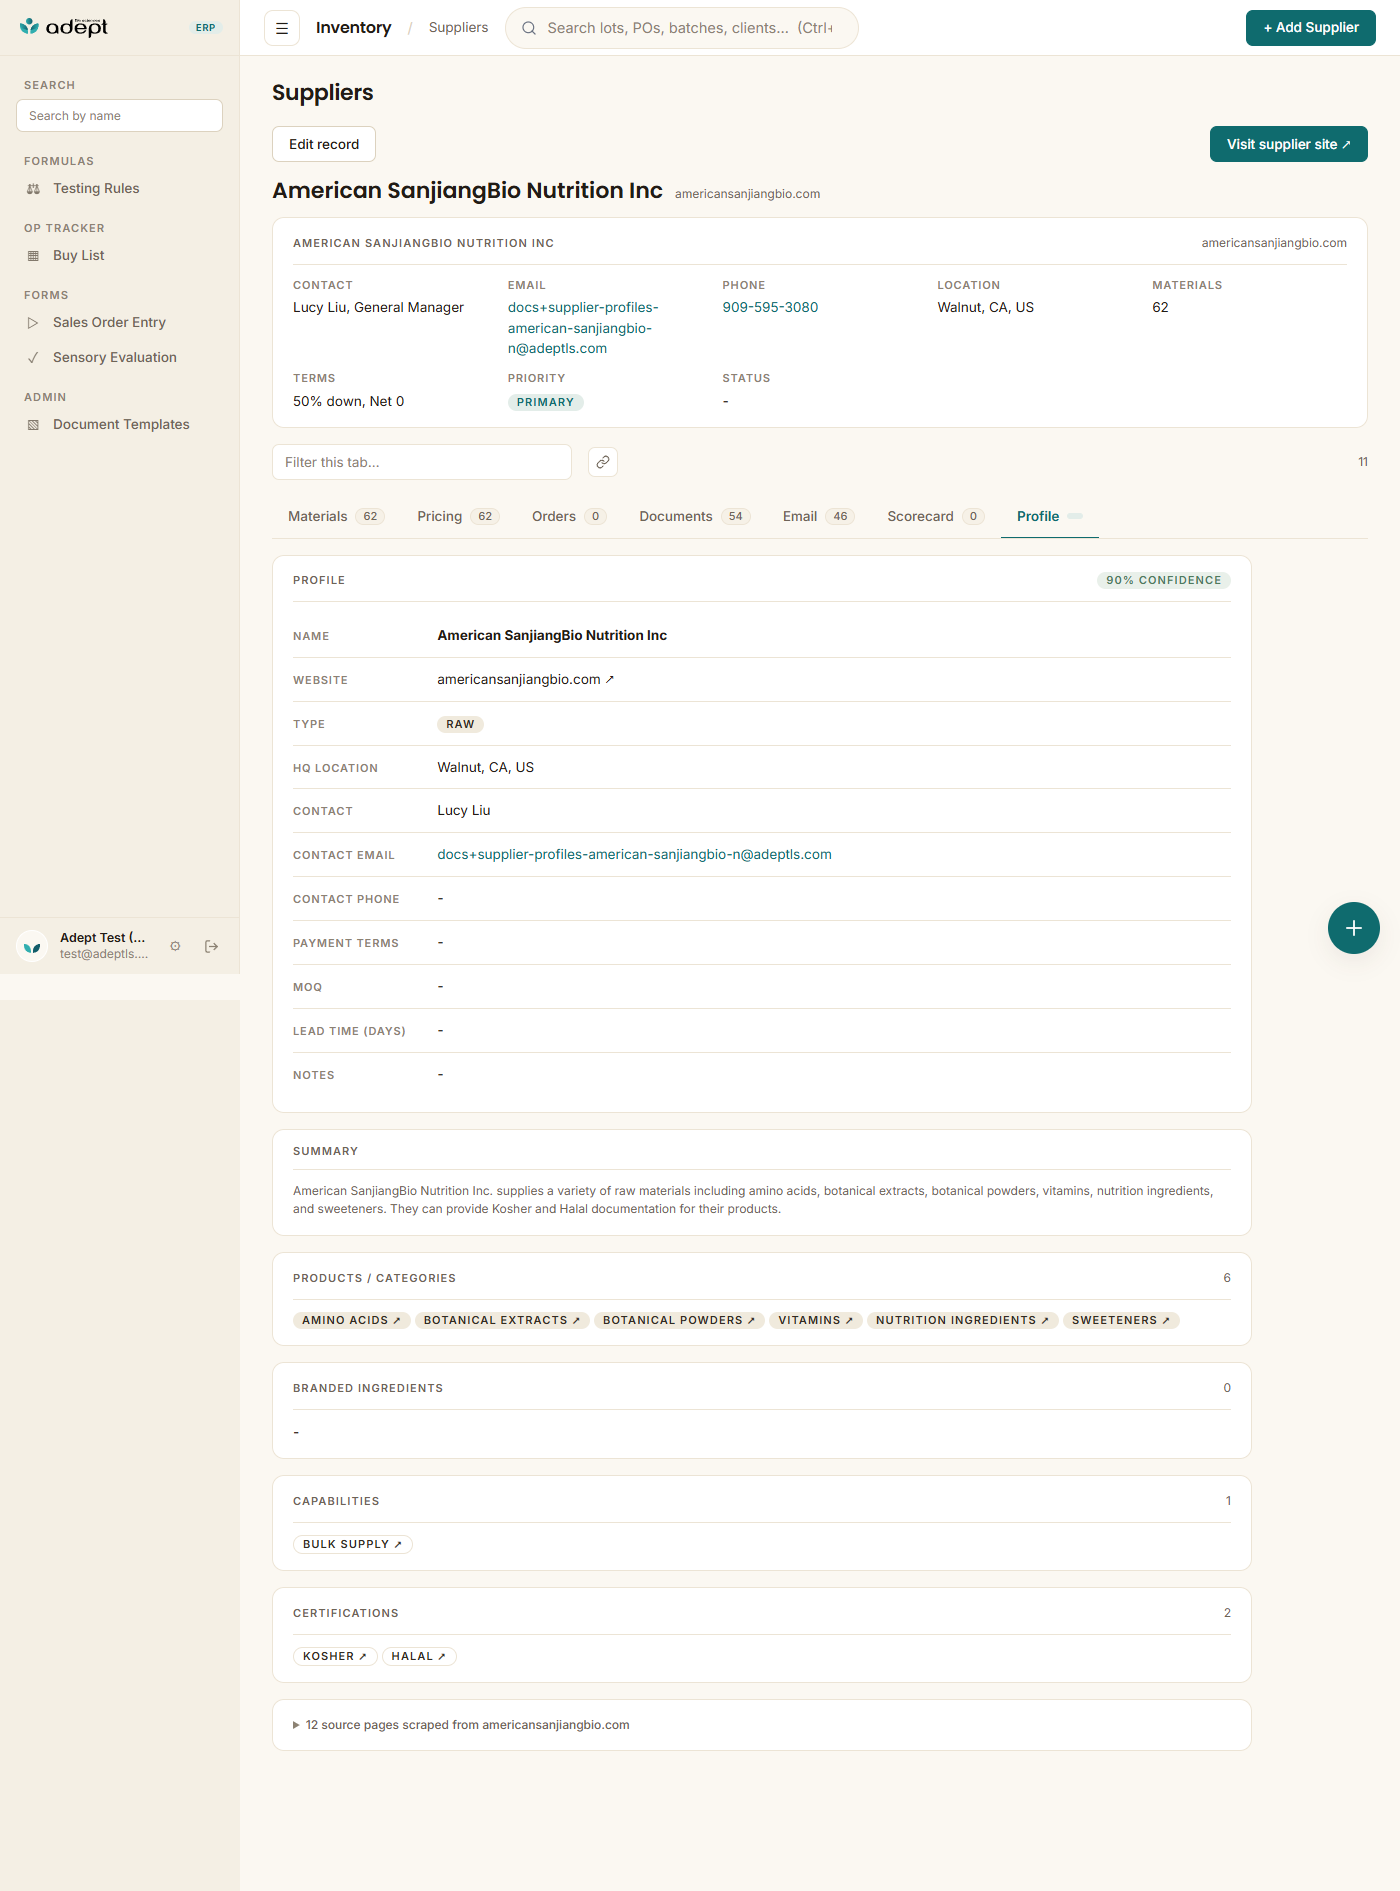Click the Vitamins category tag
This screenshot has width=1400, height=1891.
tap(816, 1320)
